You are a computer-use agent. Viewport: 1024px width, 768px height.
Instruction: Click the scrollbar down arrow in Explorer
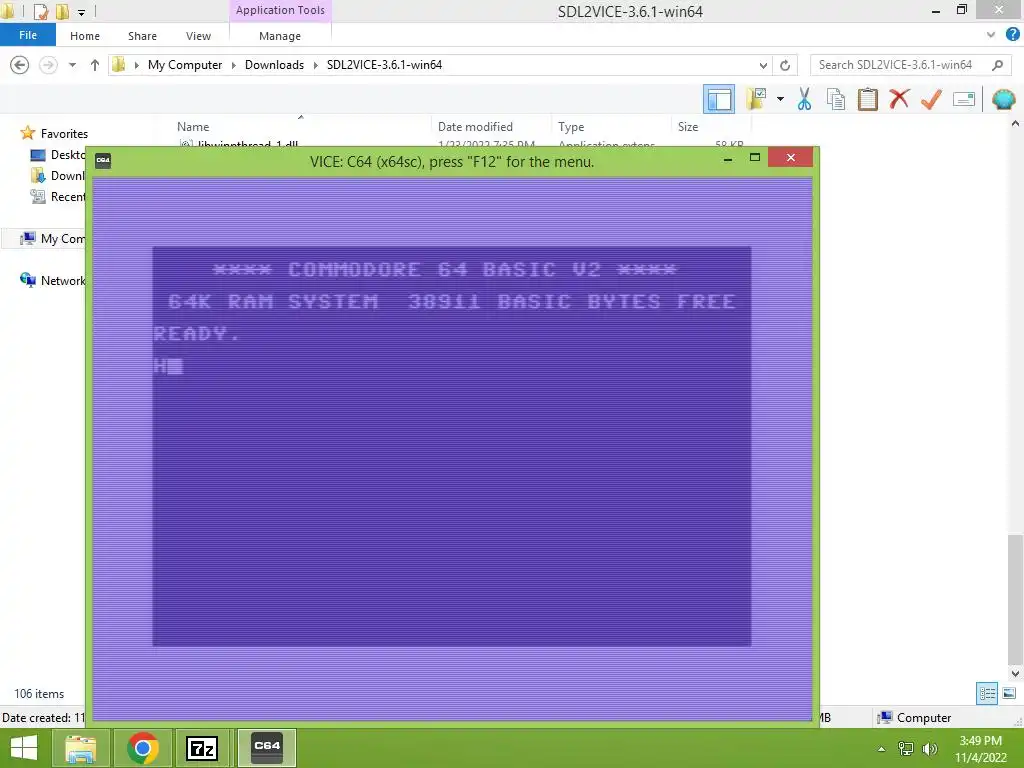point(1015,673)
